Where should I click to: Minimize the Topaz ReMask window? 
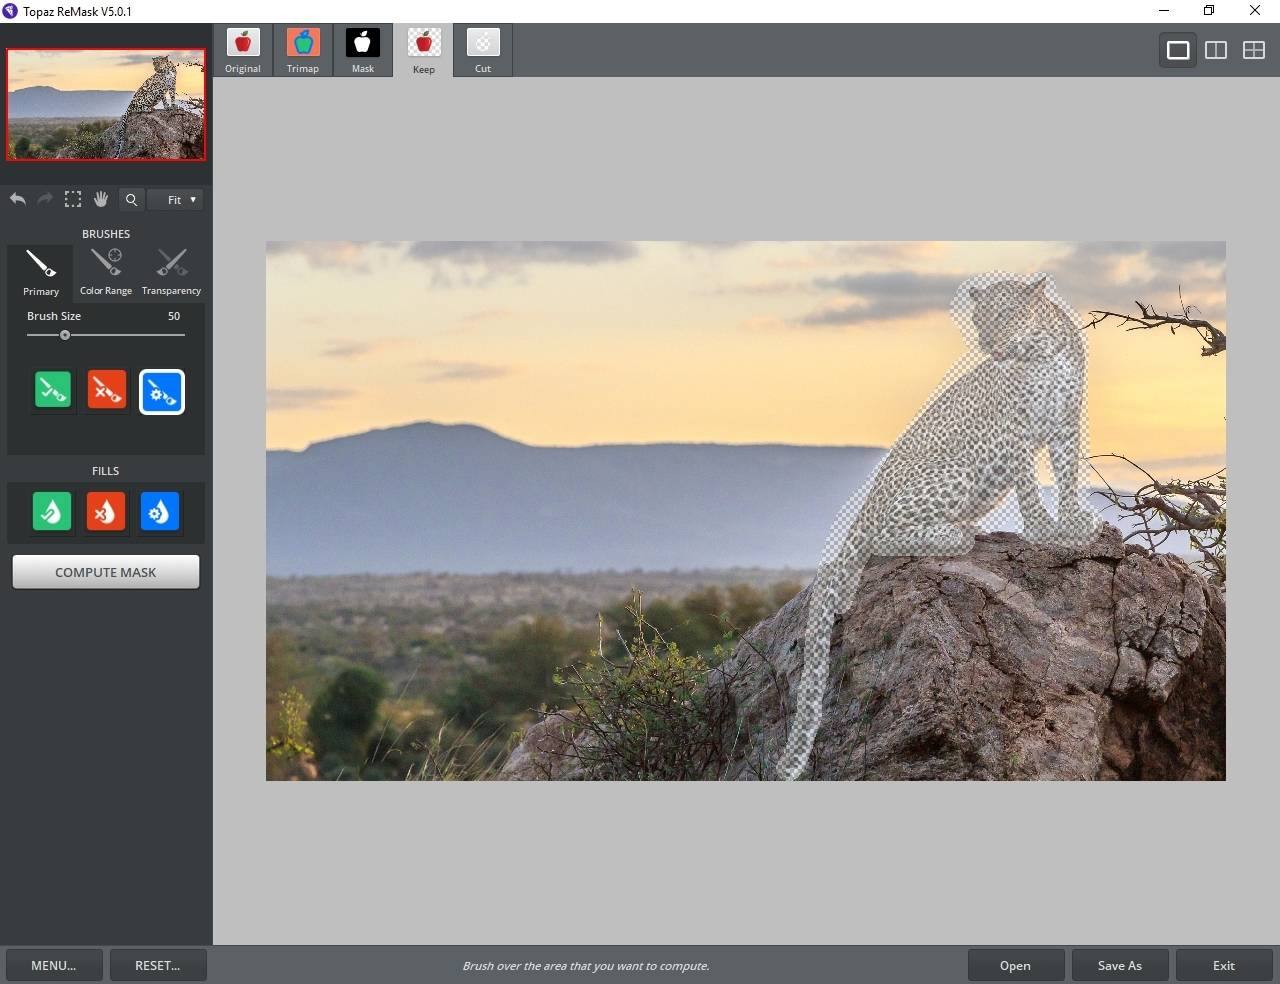tap(1164, 11)
